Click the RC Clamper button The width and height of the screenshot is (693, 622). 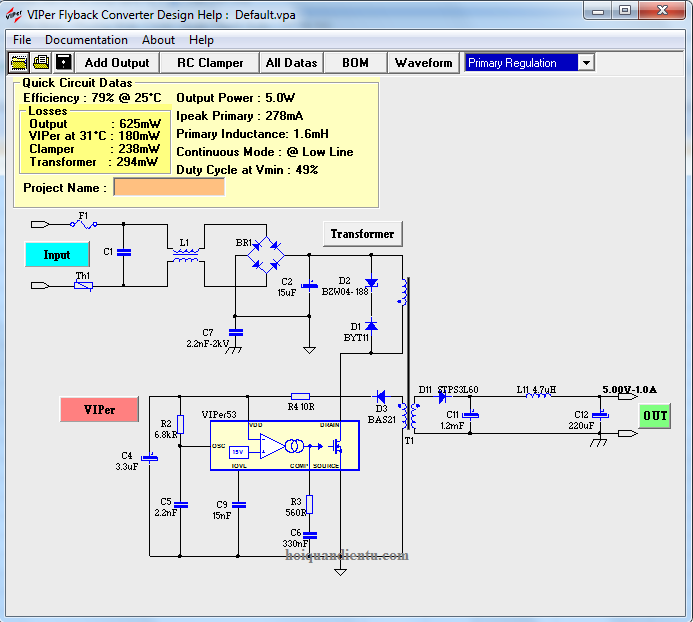210,63
